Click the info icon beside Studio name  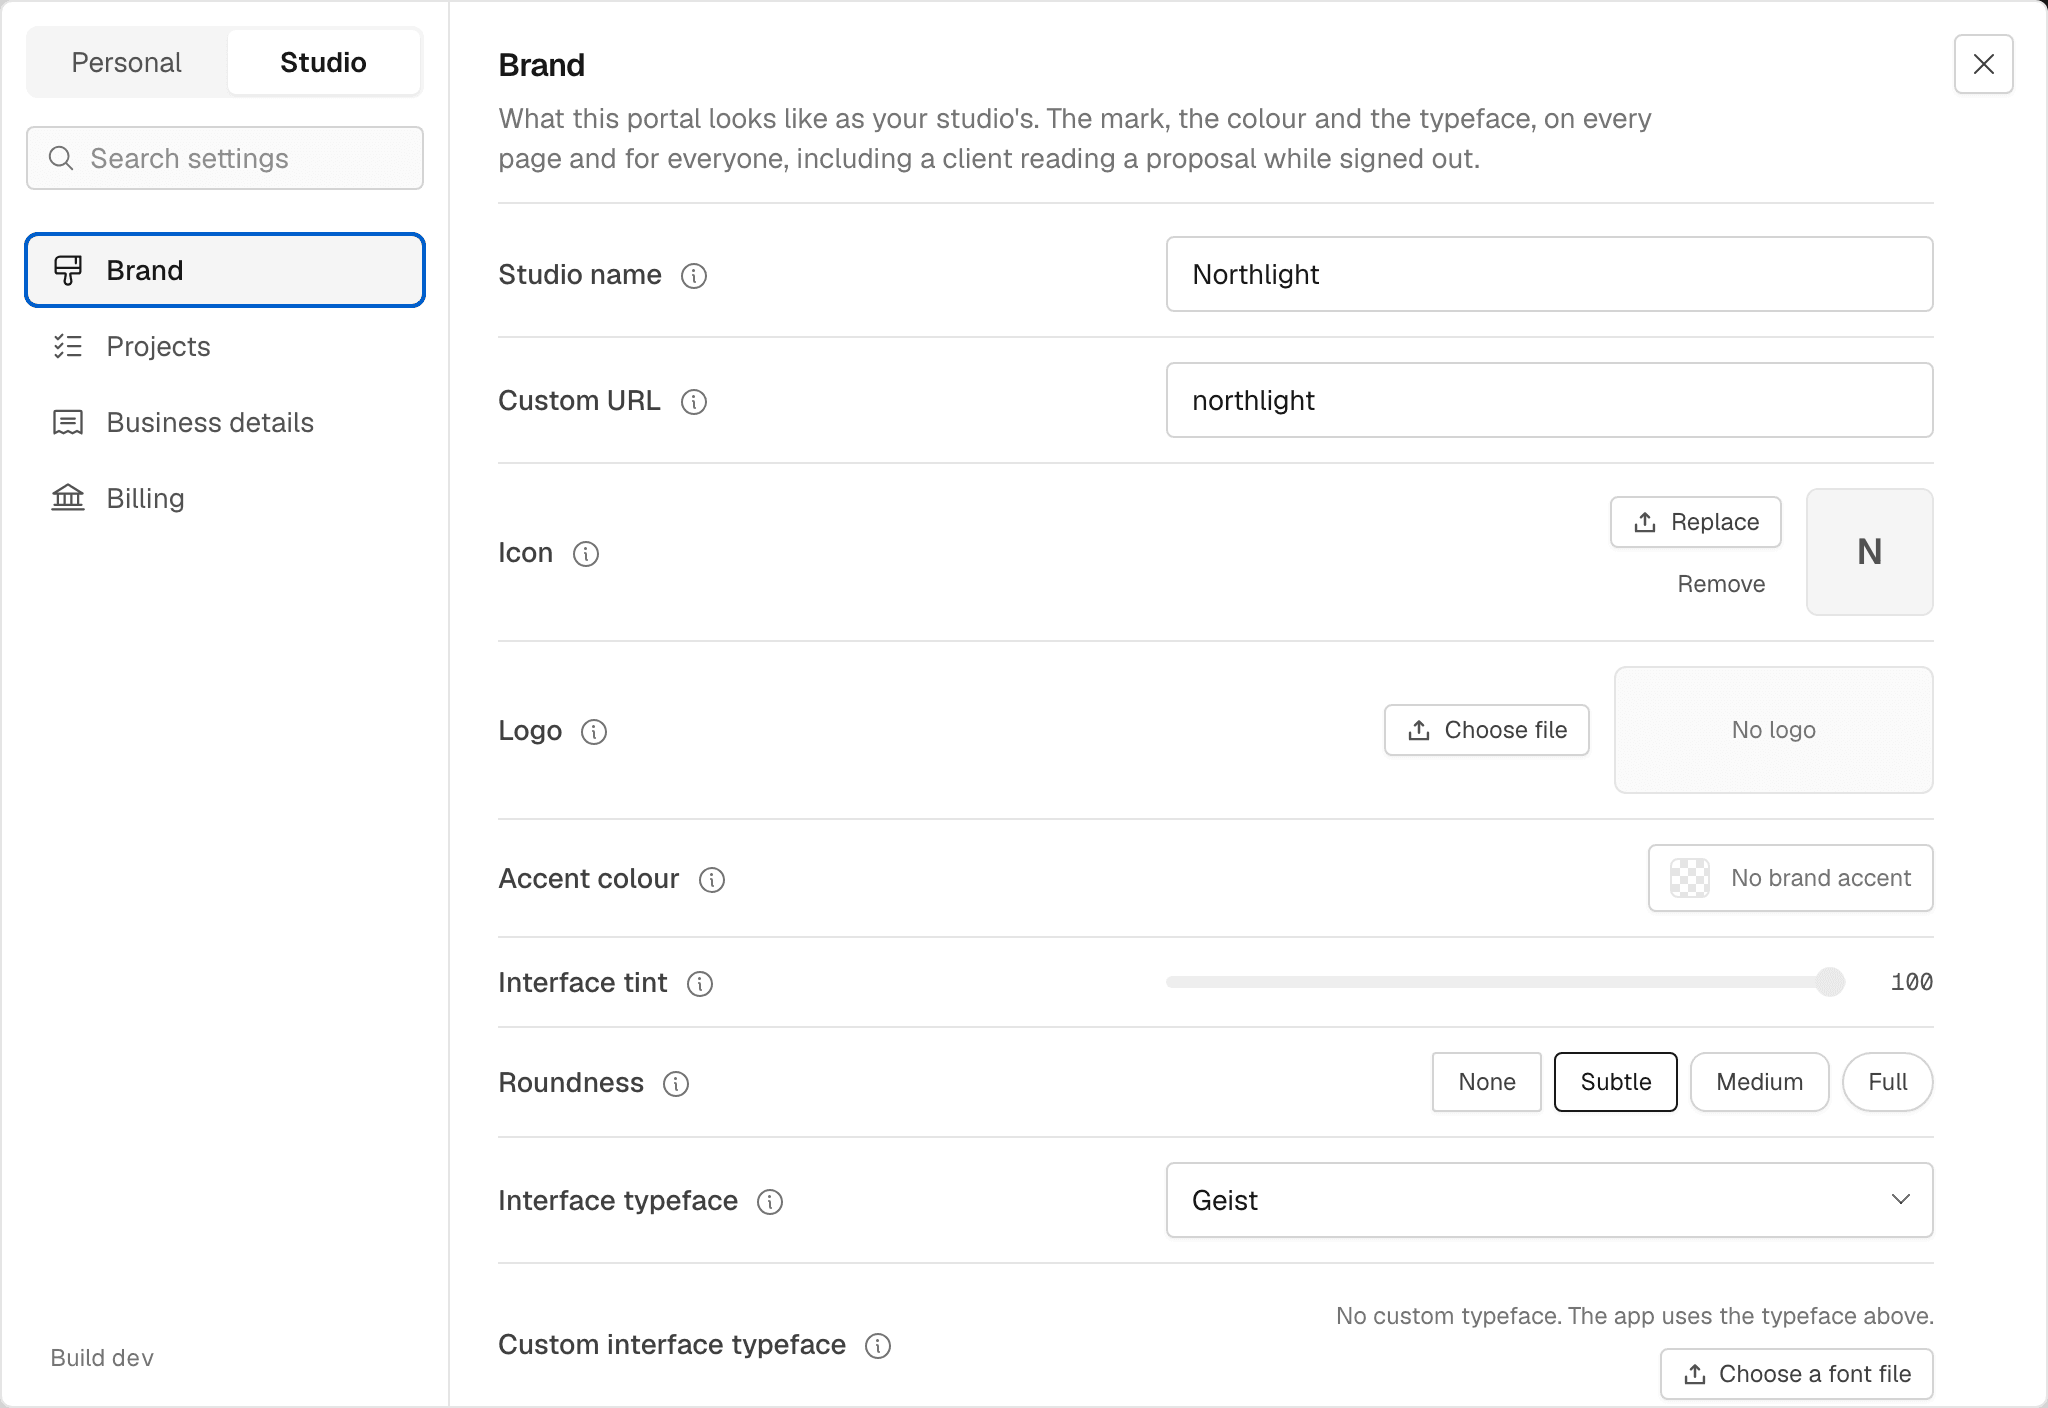pos(694,275)
